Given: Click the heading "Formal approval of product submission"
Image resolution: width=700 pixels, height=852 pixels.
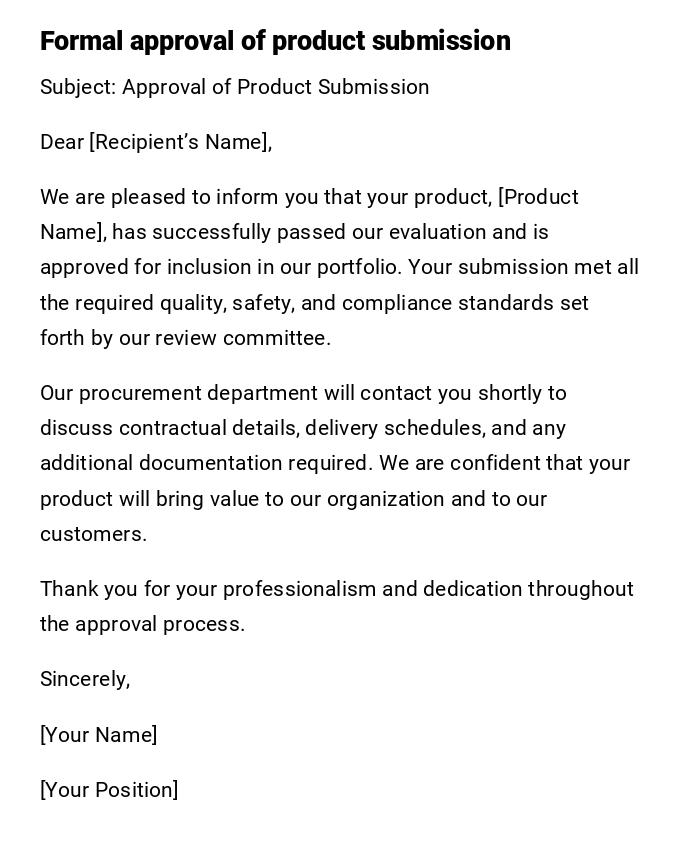Looking at the screenshot, I should pos(275,41).
